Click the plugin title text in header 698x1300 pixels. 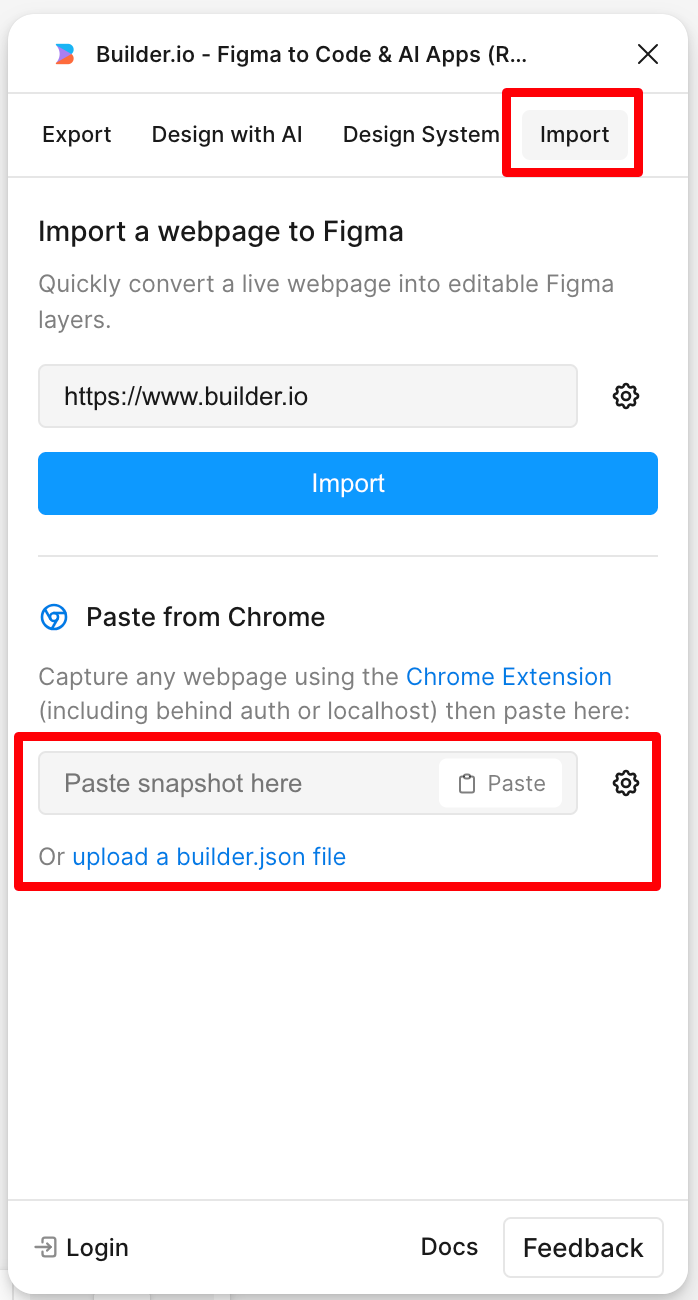pyautogui.click(x=311, y=54)
